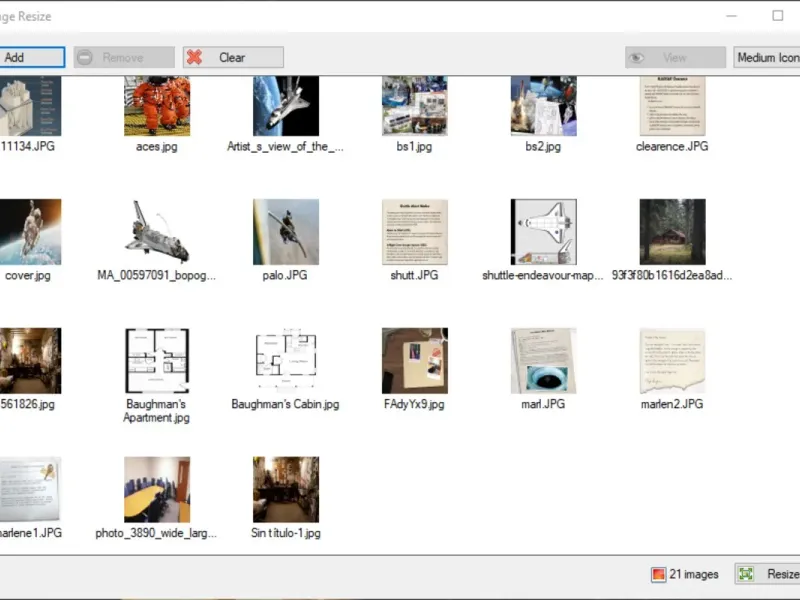Select the bs2.jpg thumbnail
800x600 pixels.
[x=543, y=106]
